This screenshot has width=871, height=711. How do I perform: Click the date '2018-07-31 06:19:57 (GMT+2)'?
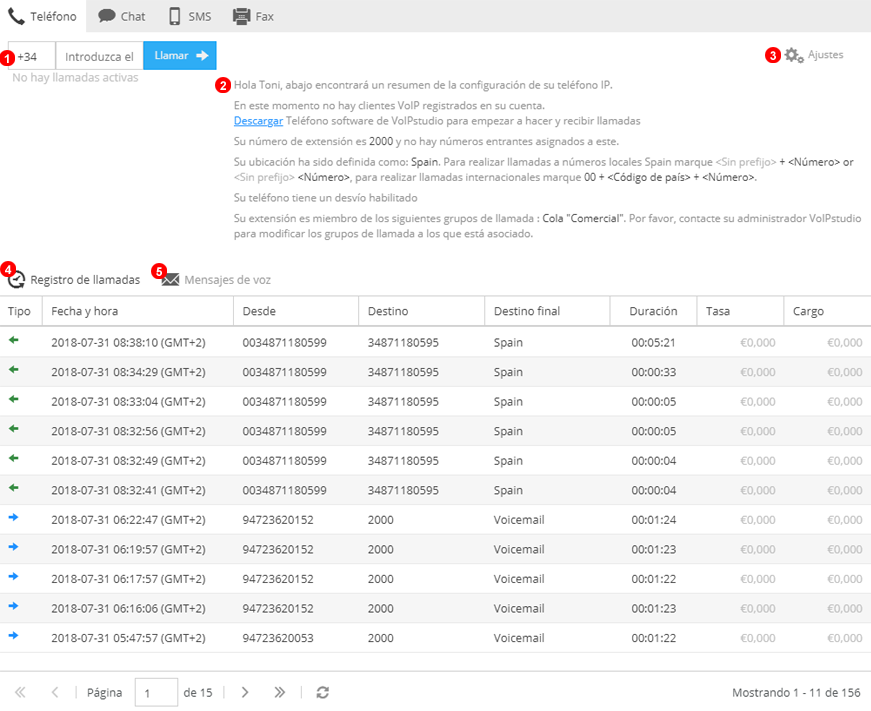tap(128, 549)
